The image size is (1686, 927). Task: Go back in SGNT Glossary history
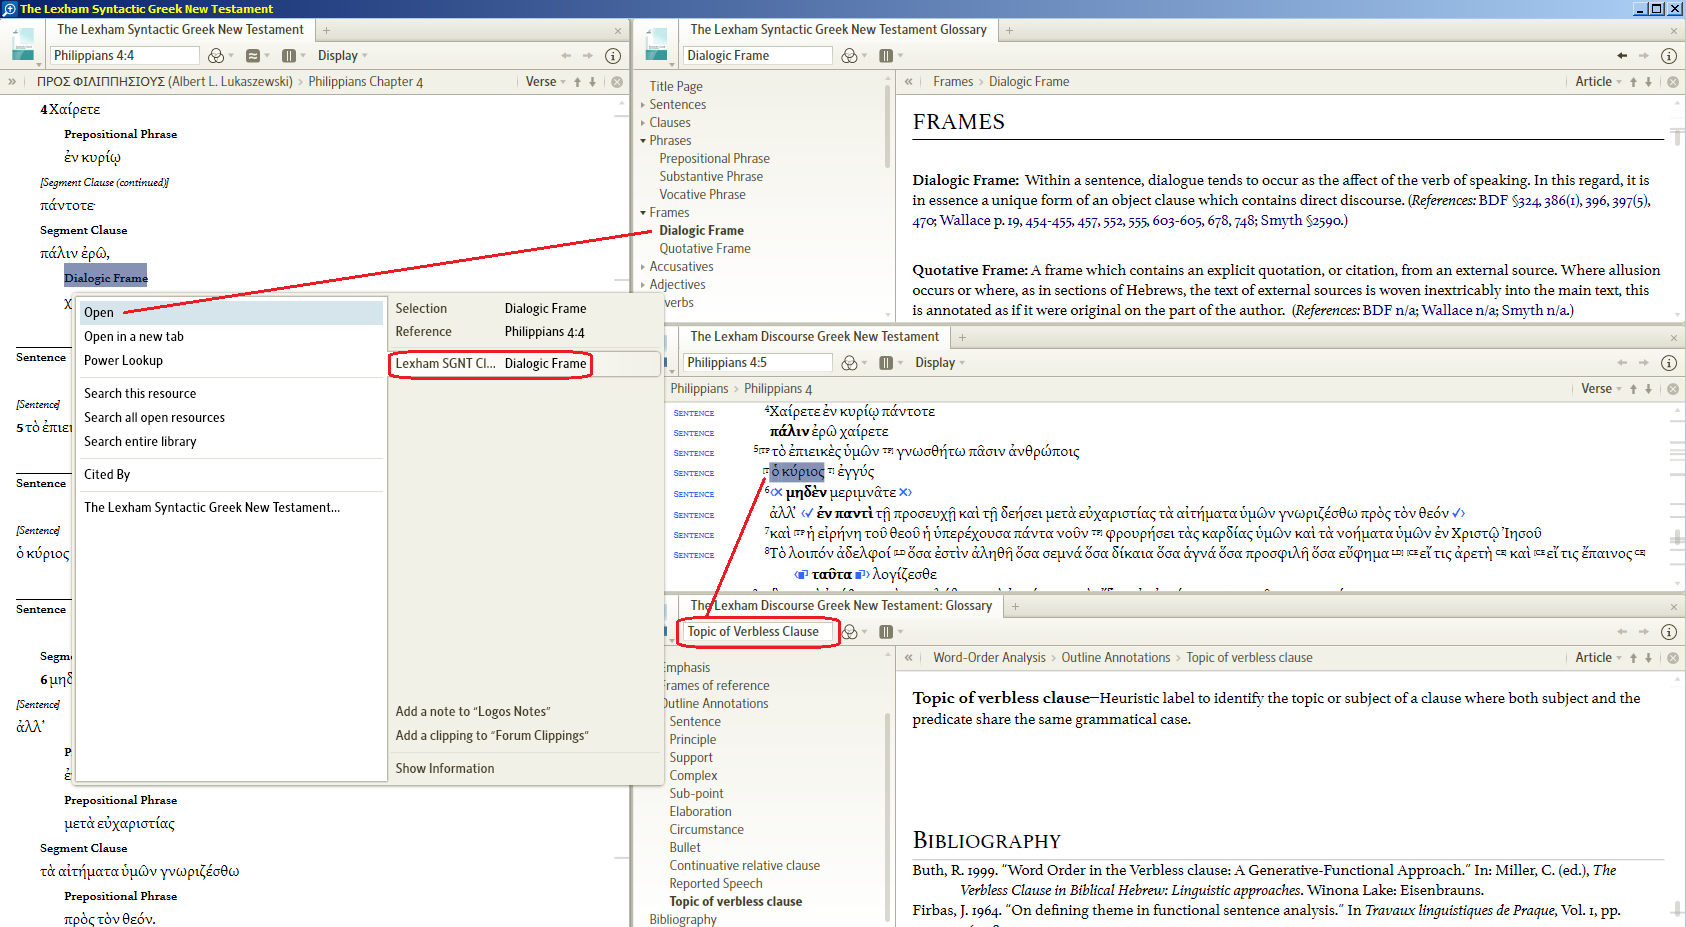[1622, 56]
